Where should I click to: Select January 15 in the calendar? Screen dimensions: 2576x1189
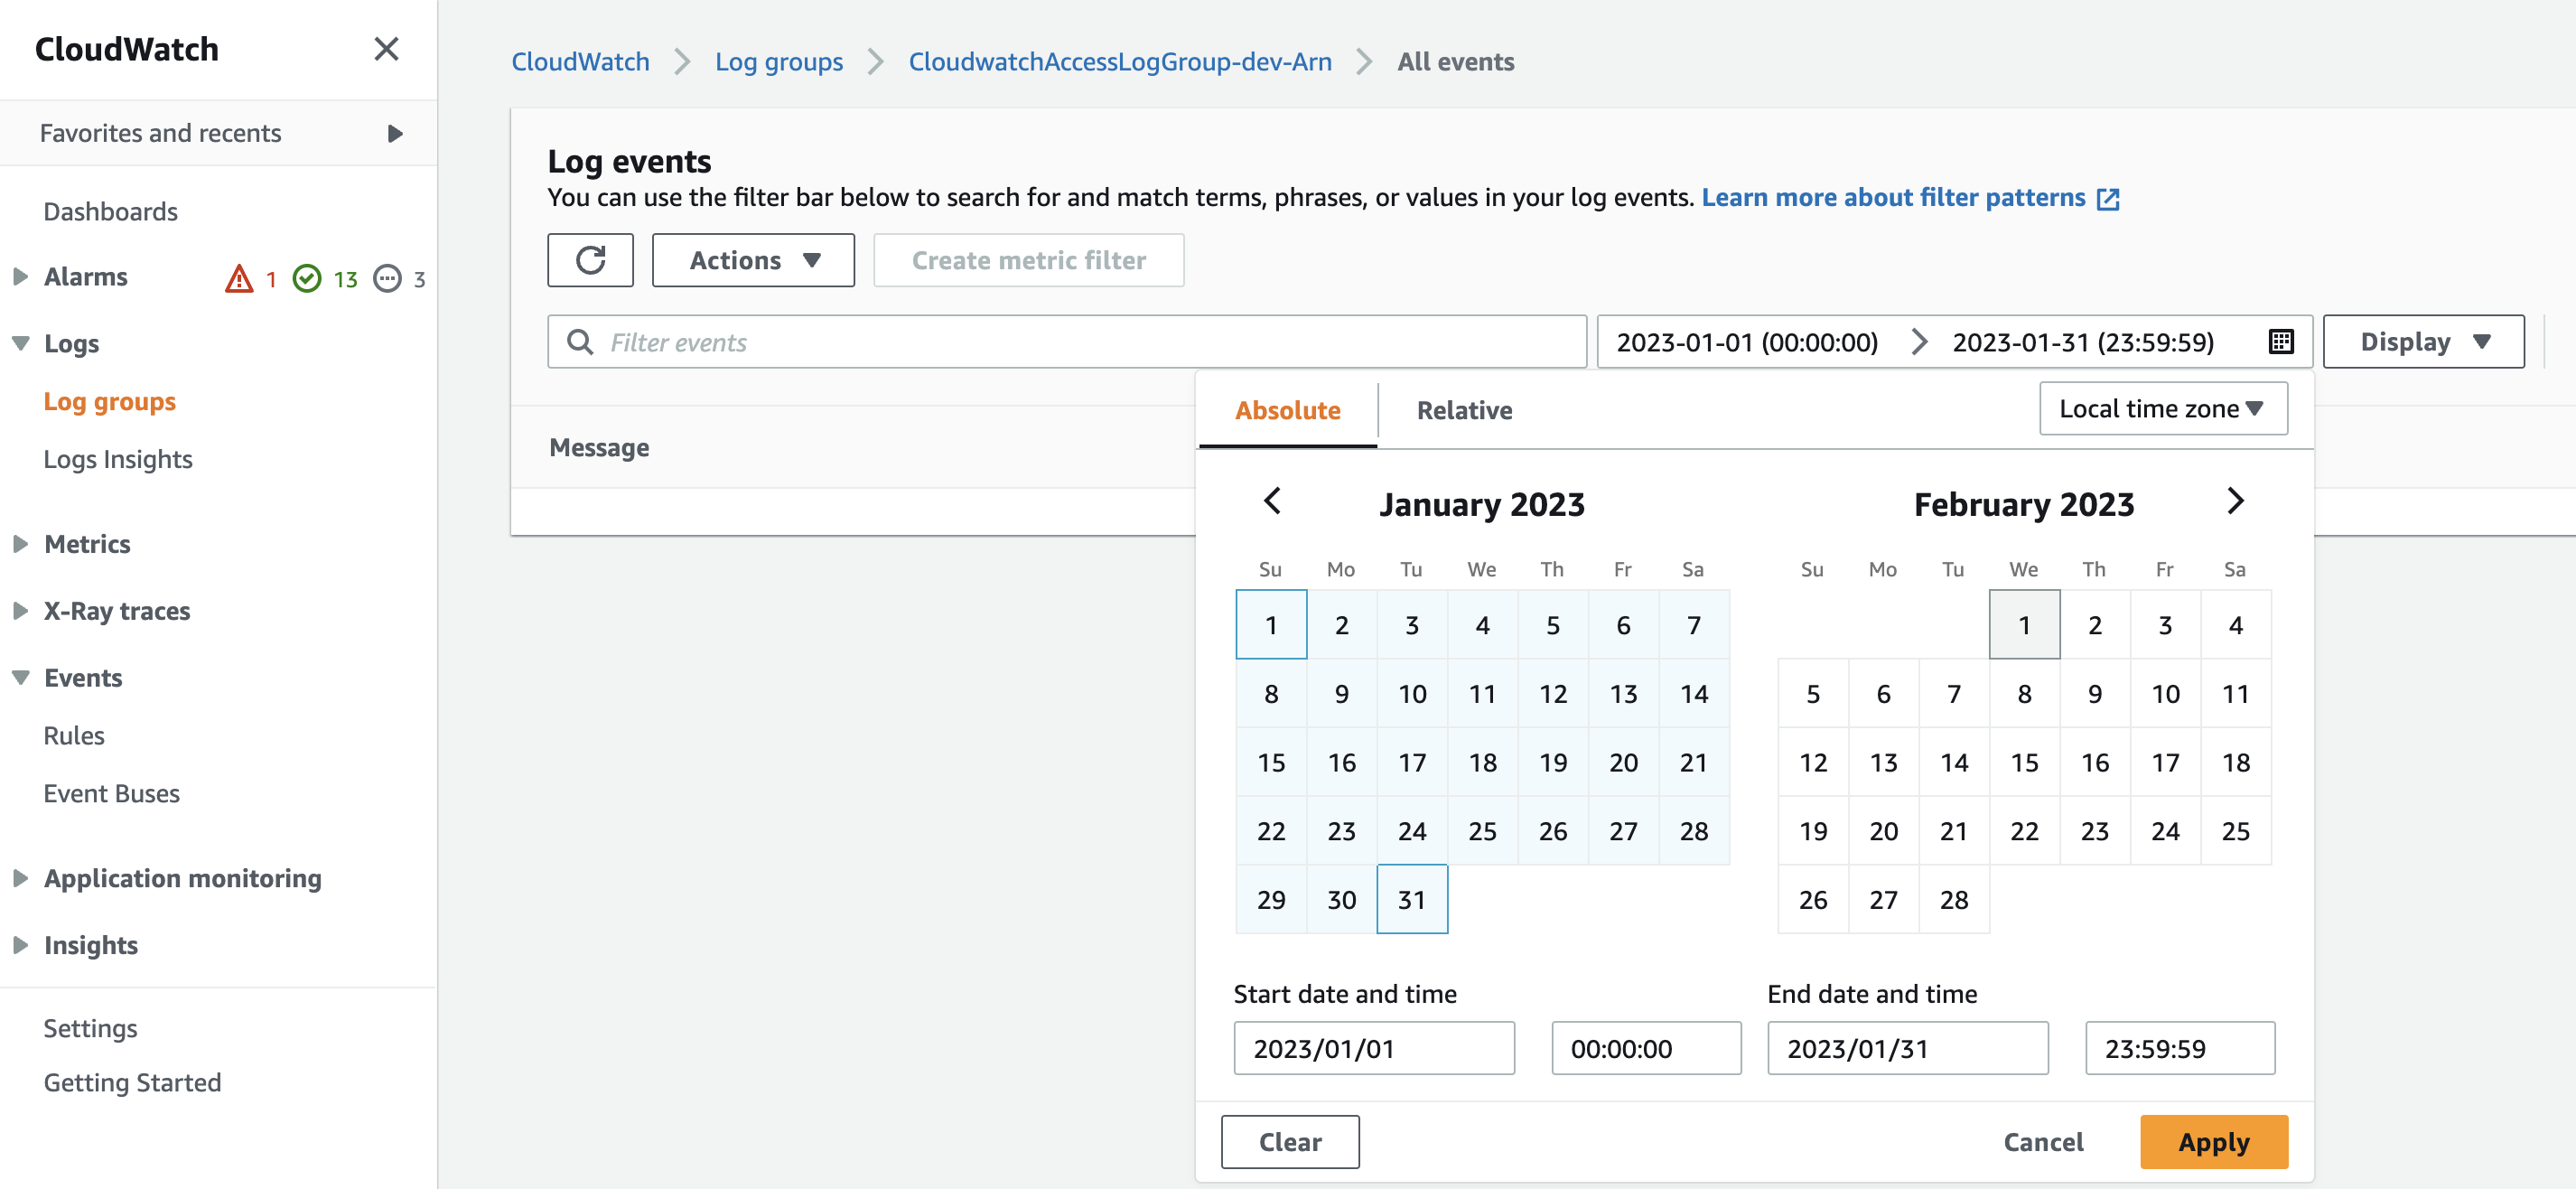click(x=1271, y=763)
